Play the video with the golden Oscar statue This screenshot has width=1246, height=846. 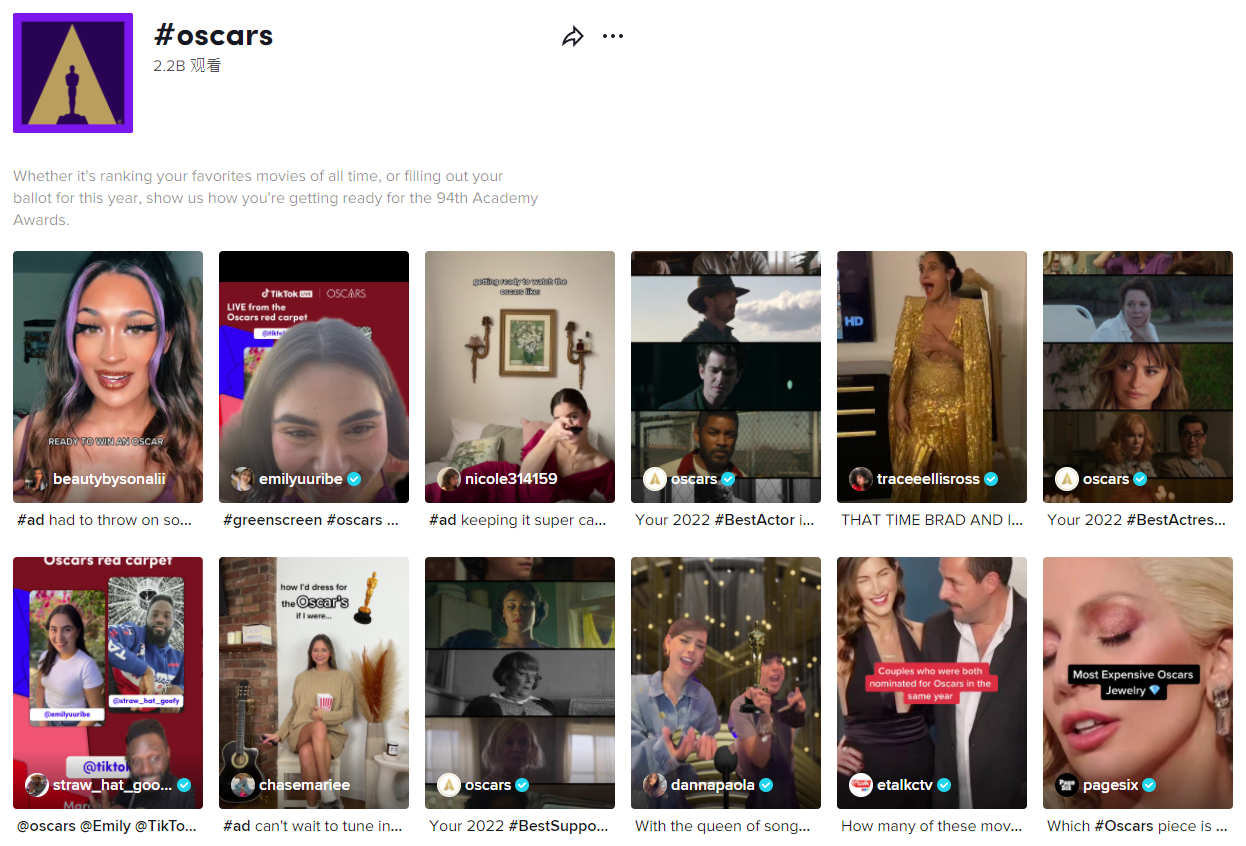pos(726,683)
